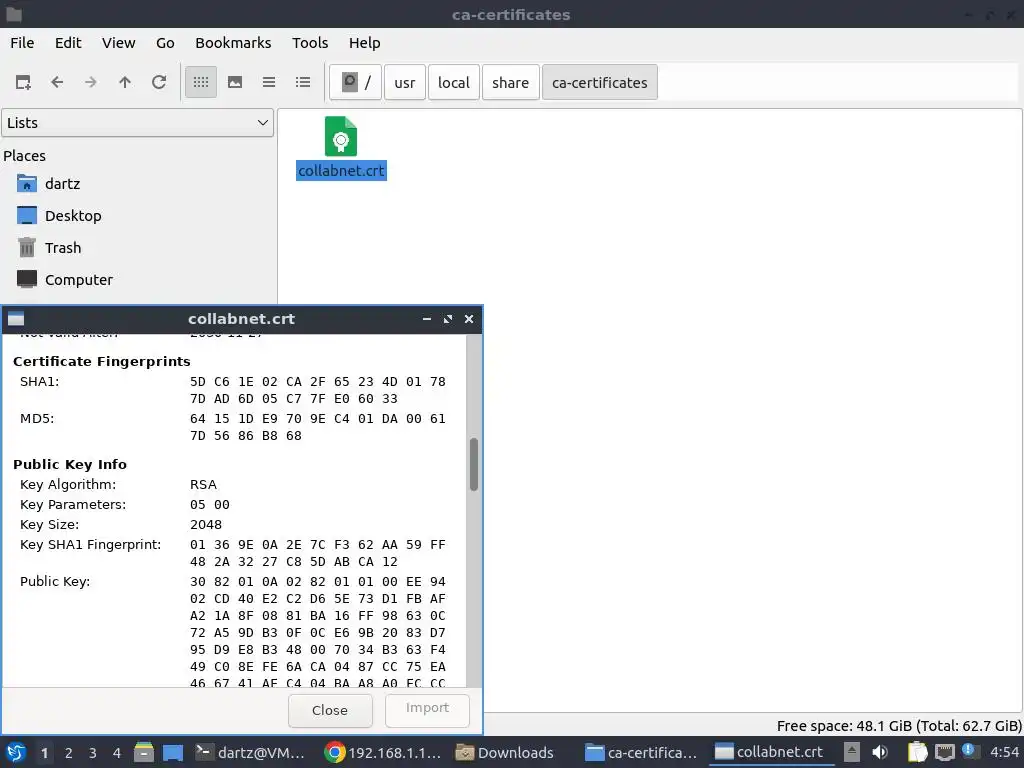This screenshot has width=1024, height=768.
Task: Click the root '/' path button
Action: 355,82
